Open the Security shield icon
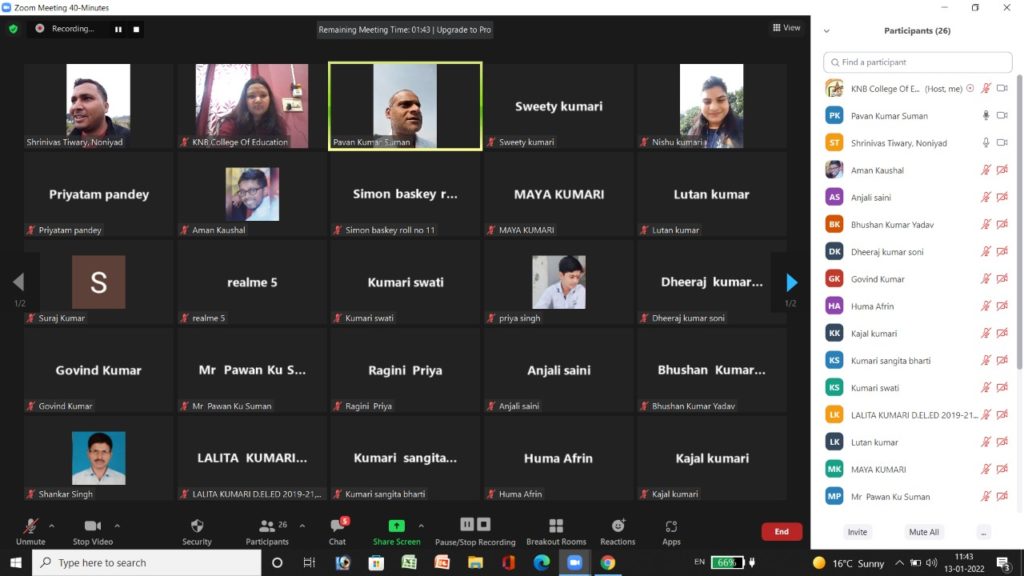Screen dimensions: 1024x576 (x=197, y=526)
